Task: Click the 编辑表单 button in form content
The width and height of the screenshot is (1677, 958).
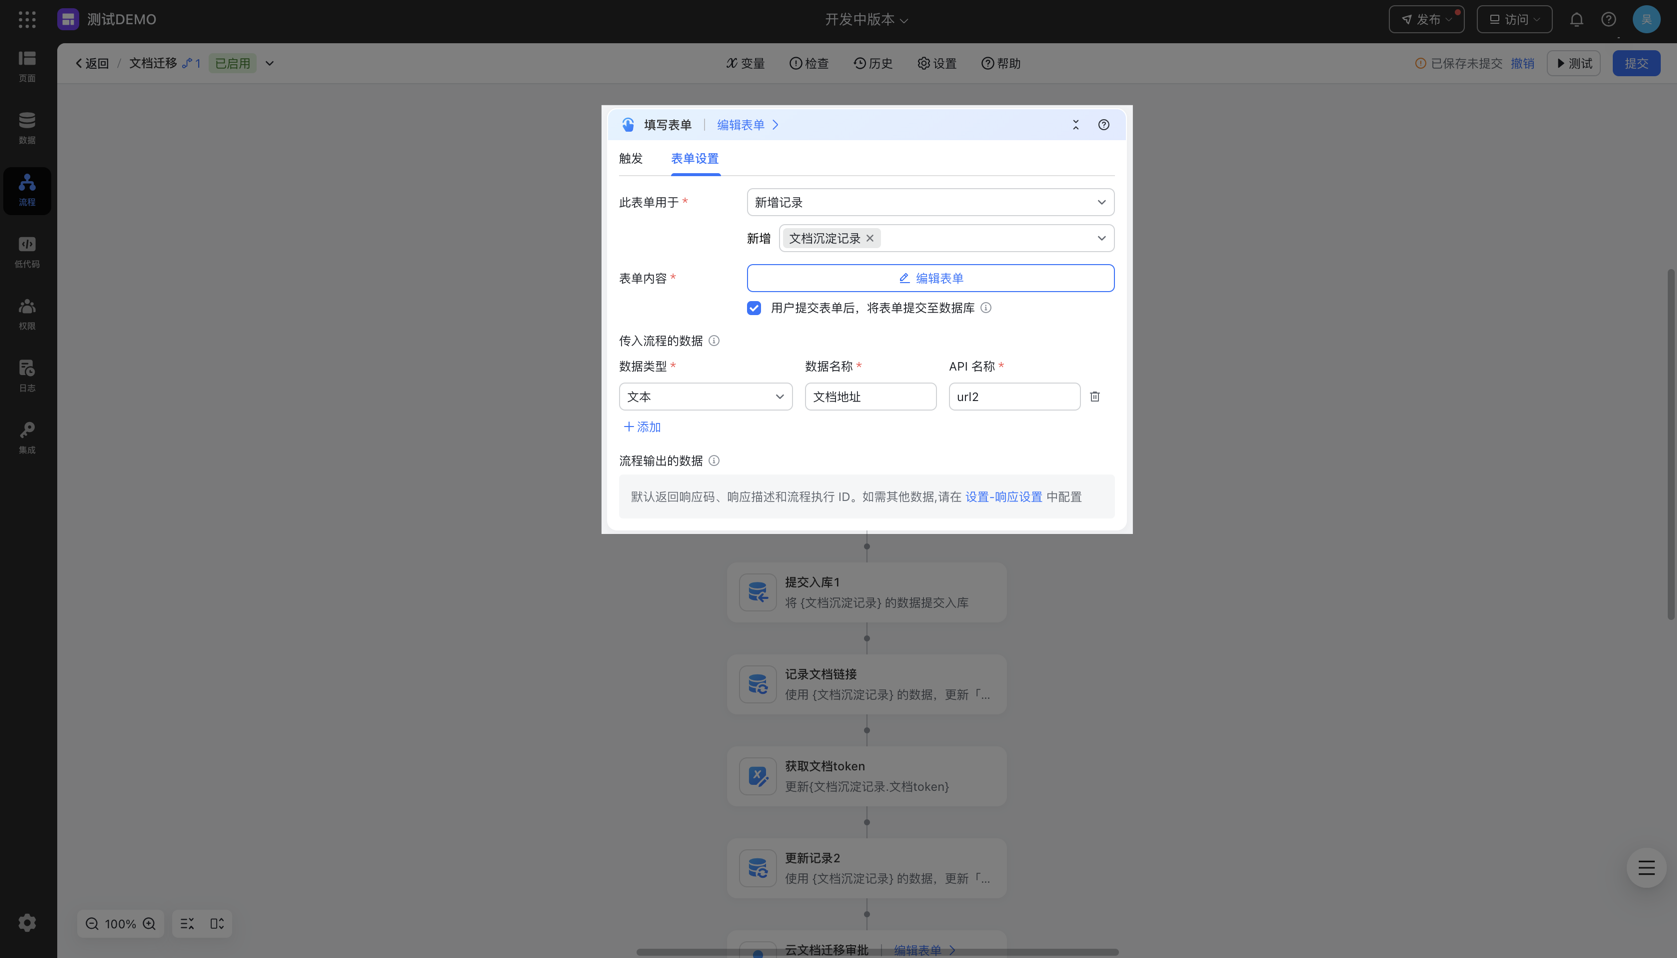Action: 930,278
